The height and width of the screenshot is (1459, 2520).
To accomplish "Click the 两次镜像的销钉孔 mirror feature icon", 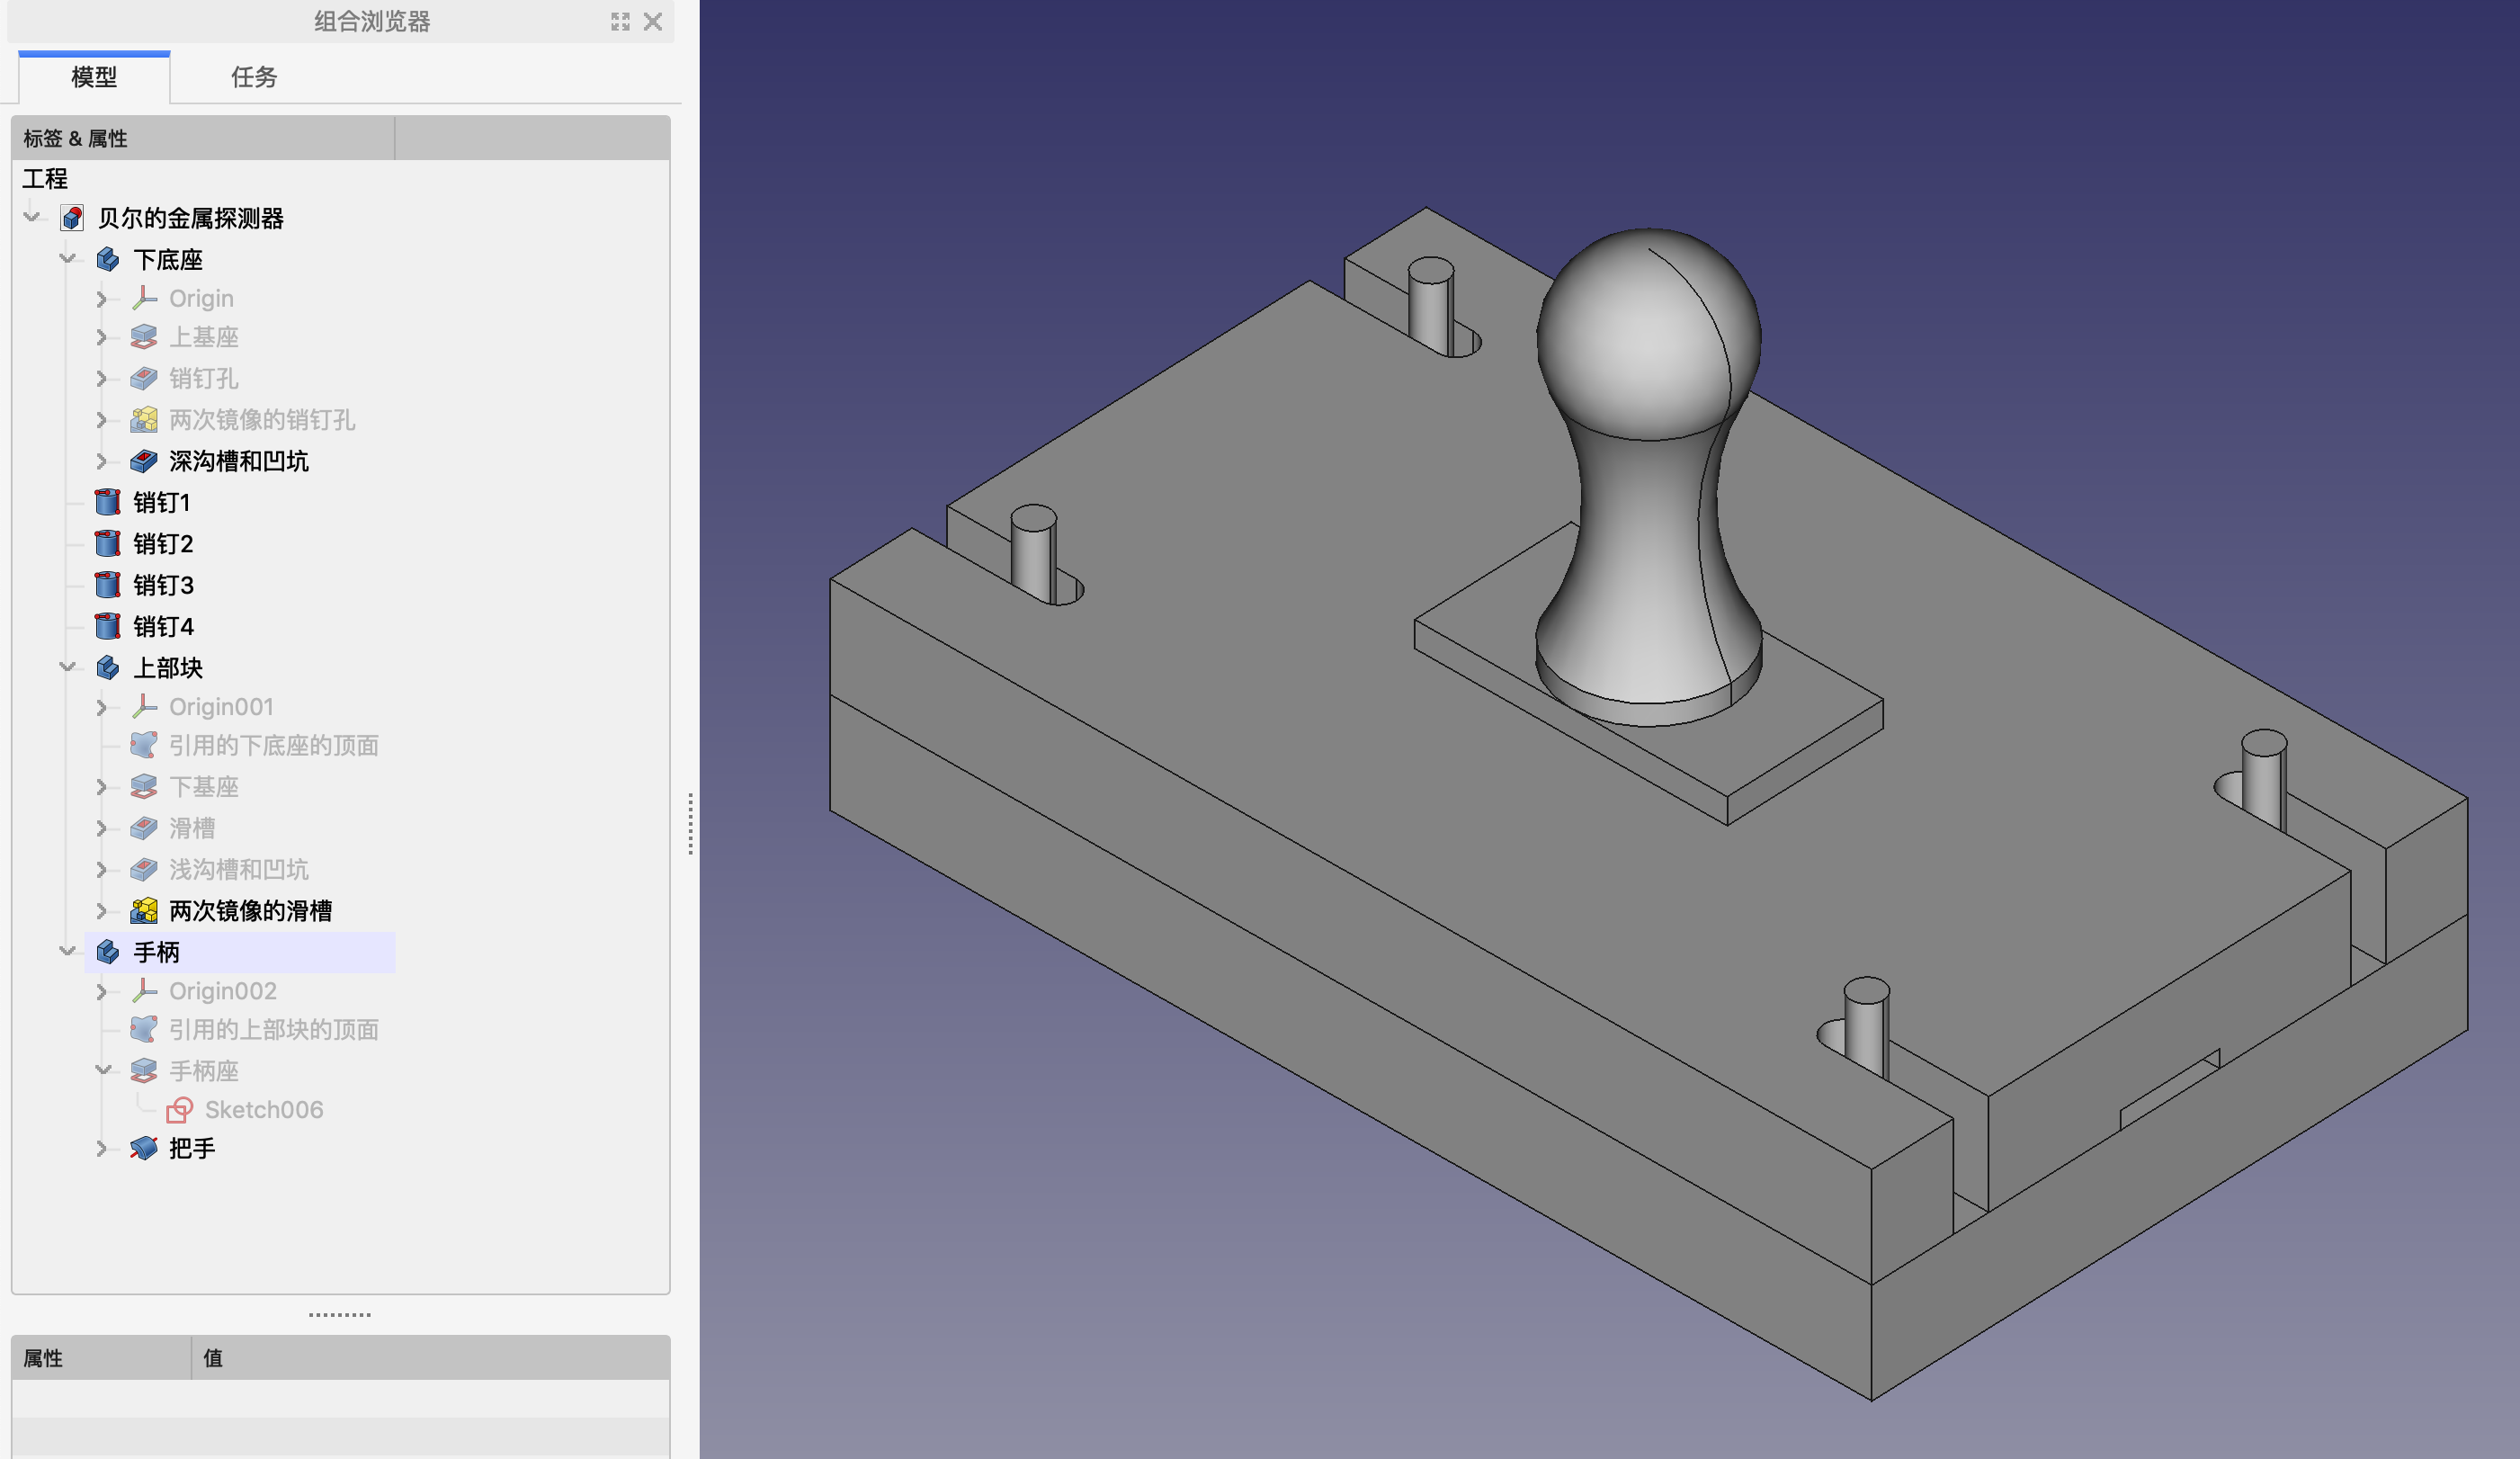I will 144,418.
